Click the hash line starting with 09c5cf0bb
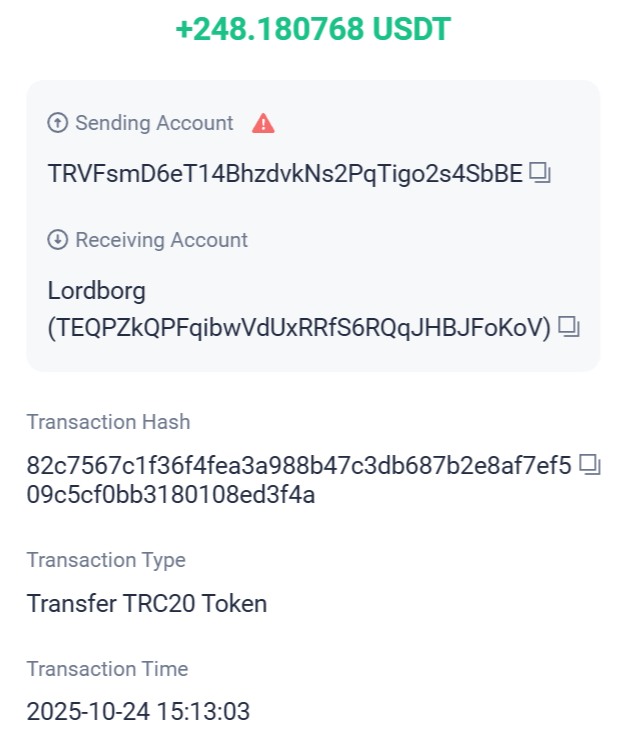 (x=171, y=494)
